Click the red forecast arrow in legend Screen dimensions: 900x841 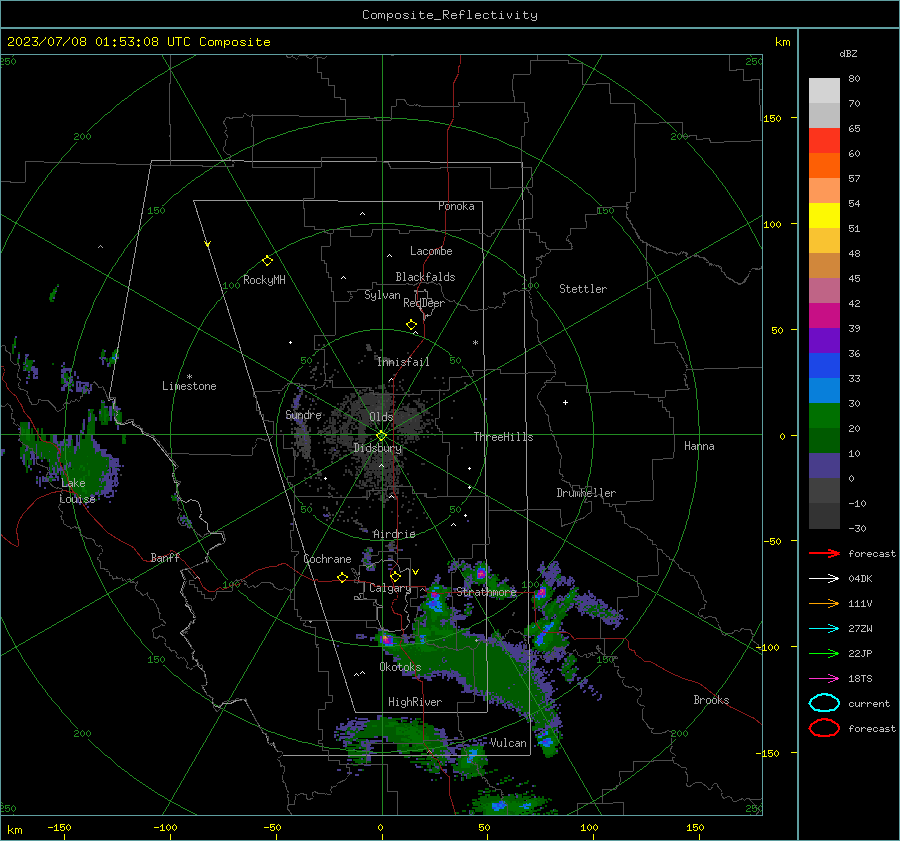coord(824,553)
